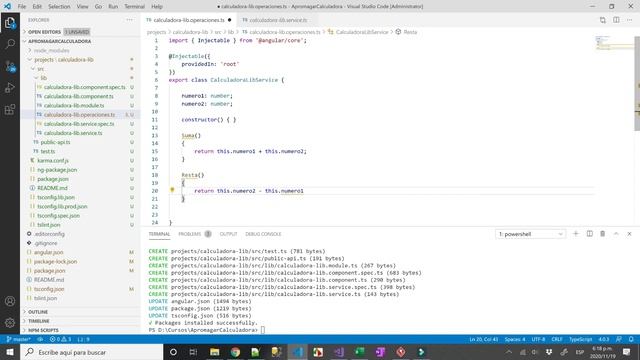Screen dimensions: 640x360
Task: Click the Spaces: 4 indentation setting
Action: [515, 339]
